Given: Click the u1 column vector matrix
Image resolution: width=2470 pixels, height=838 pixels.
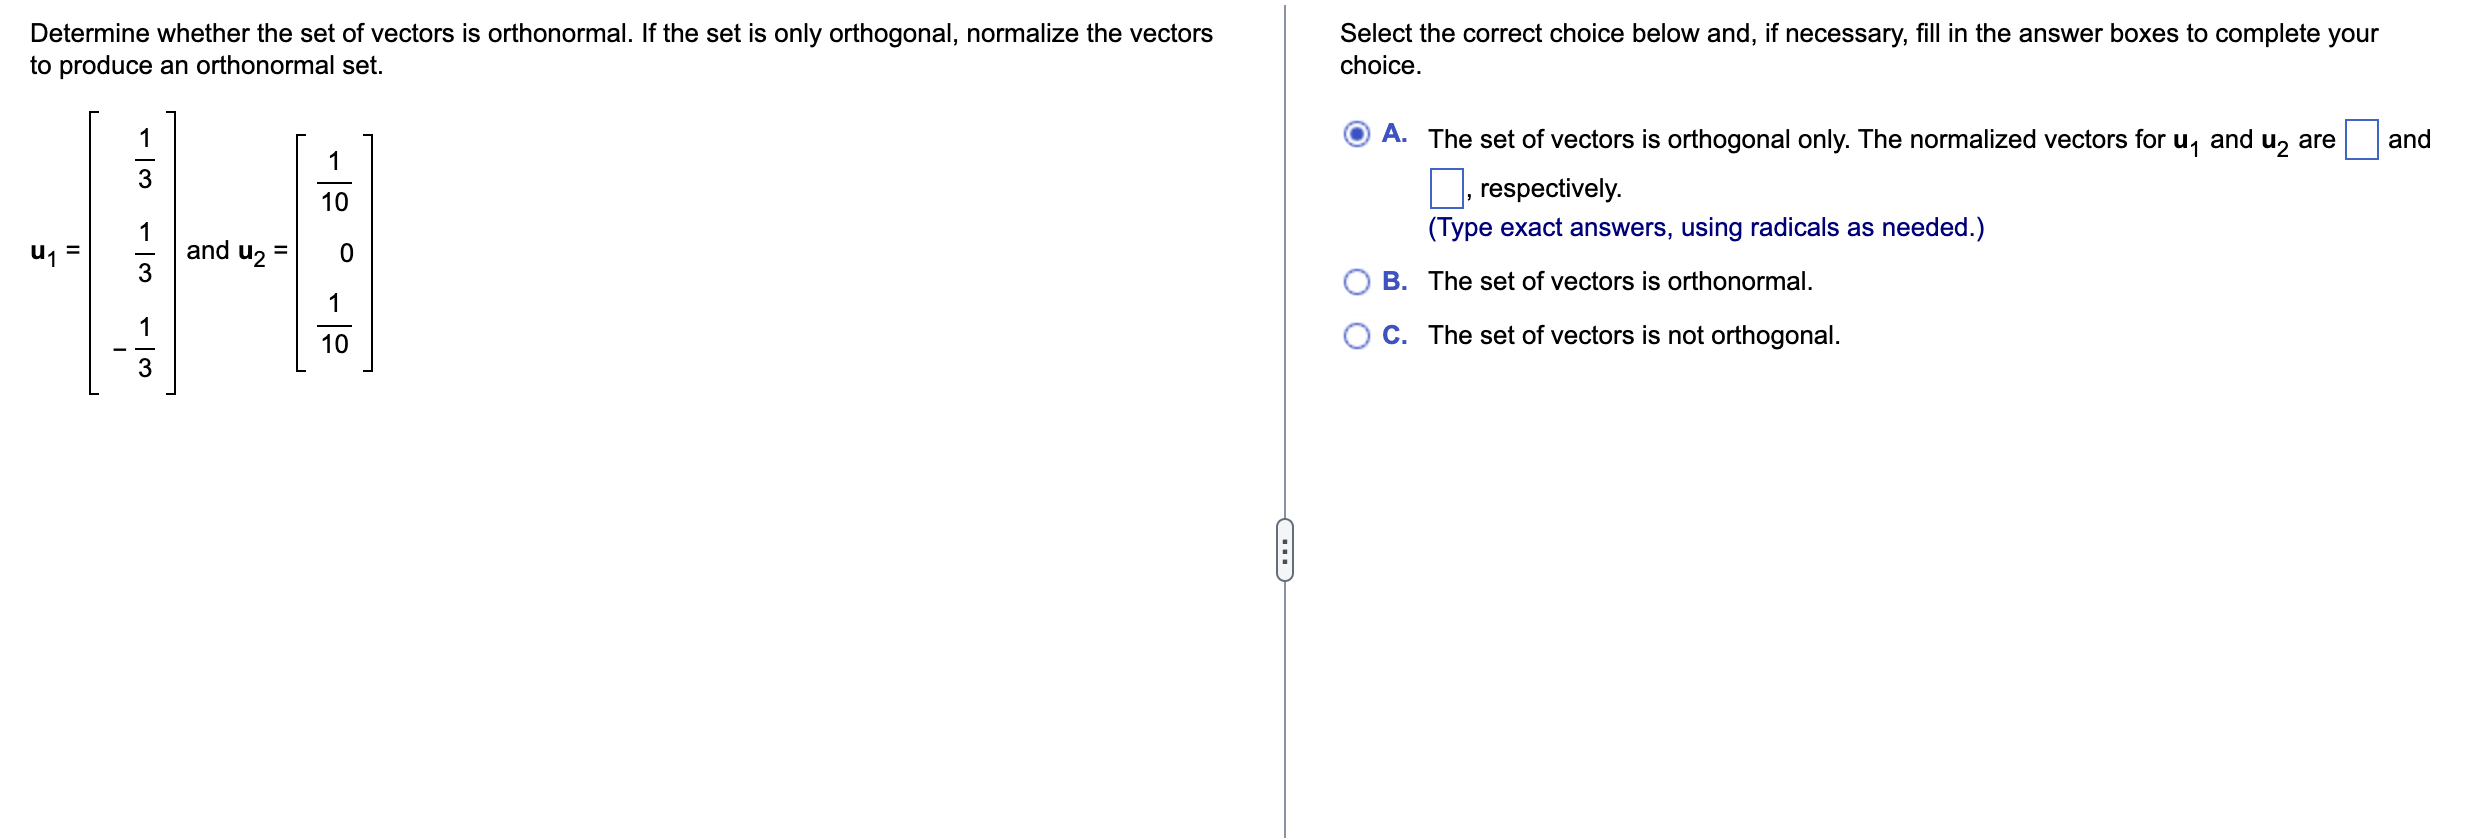Looking at the screenshot, I should coord(132,253).
